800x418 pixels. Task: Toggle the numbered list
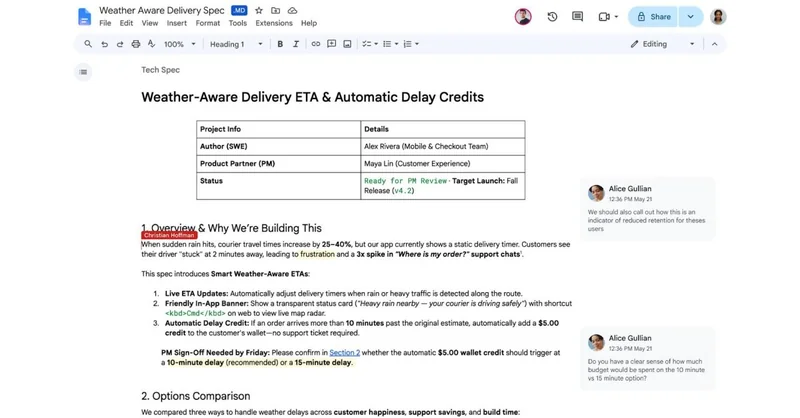click(x=408, y=44)
